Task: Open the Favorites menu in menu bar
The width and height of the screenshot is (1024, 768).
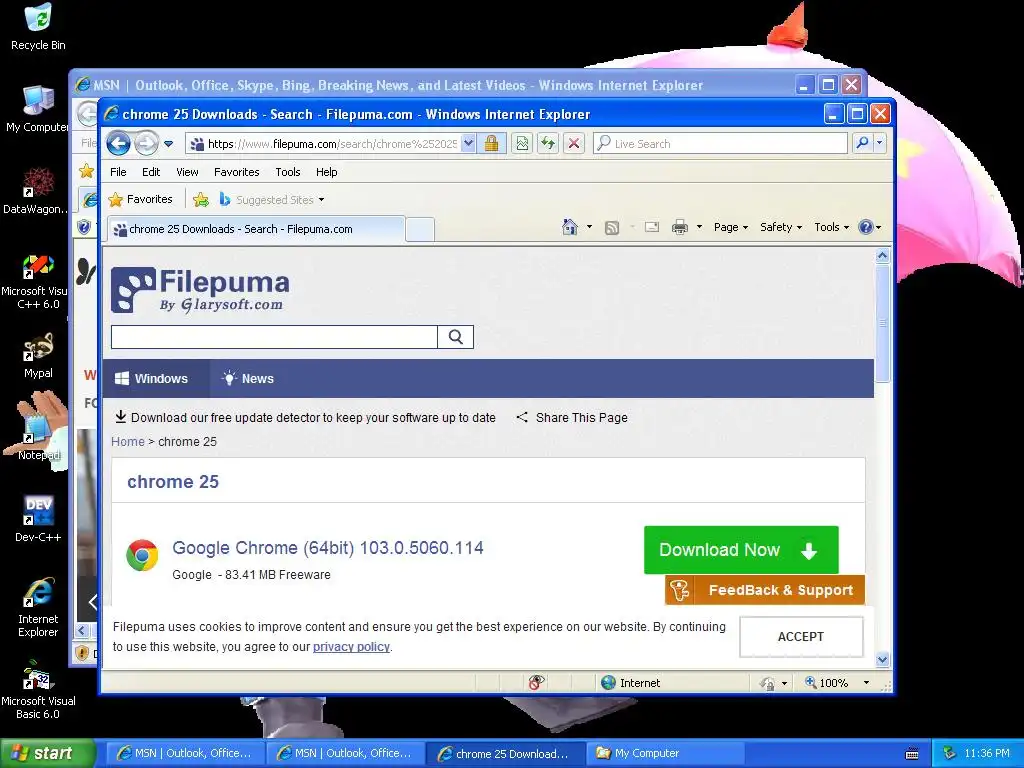Action: point(236,172)
